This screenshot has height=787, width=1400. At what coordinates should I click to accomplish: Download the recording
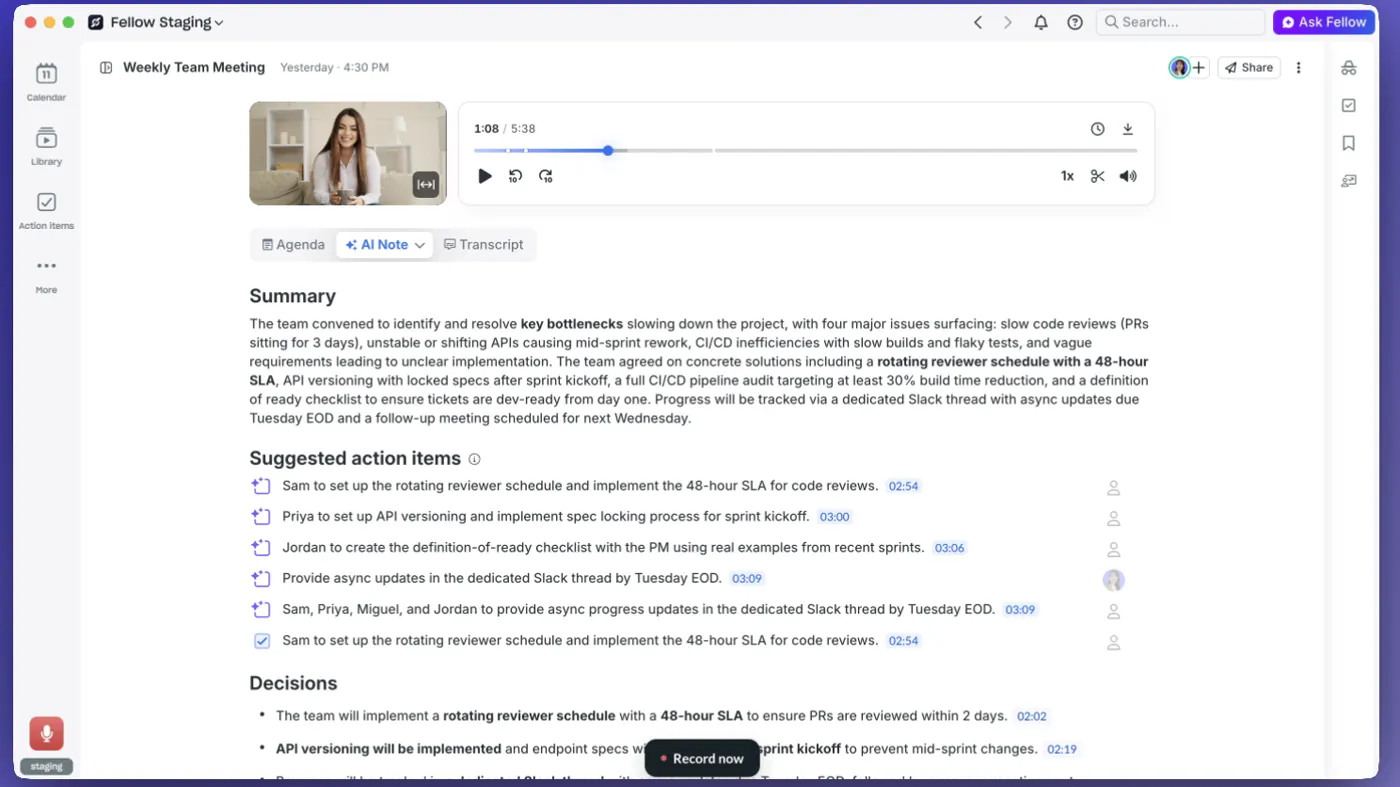[x=1128, y=129]
